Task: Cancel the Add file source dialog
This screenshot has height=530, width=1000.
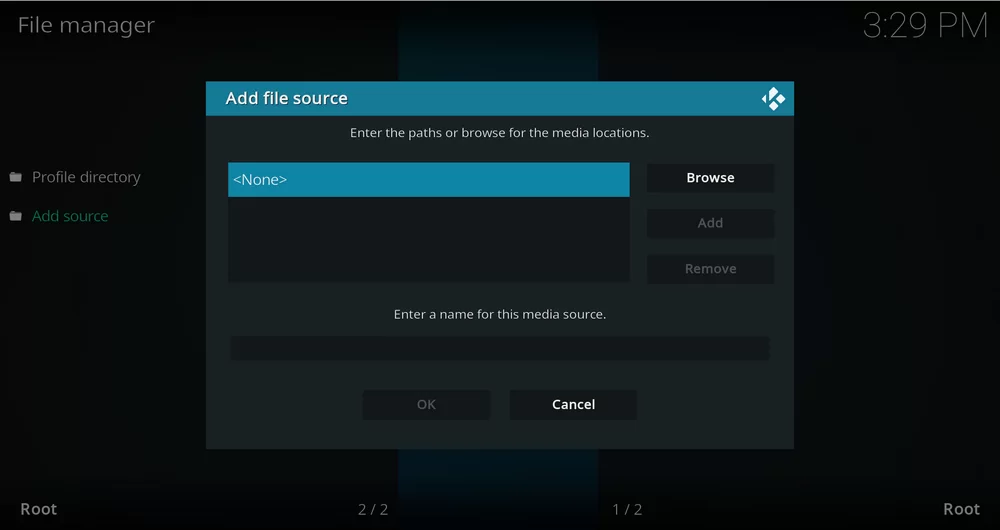Action: pyautogui.click(x=573, y=404)
